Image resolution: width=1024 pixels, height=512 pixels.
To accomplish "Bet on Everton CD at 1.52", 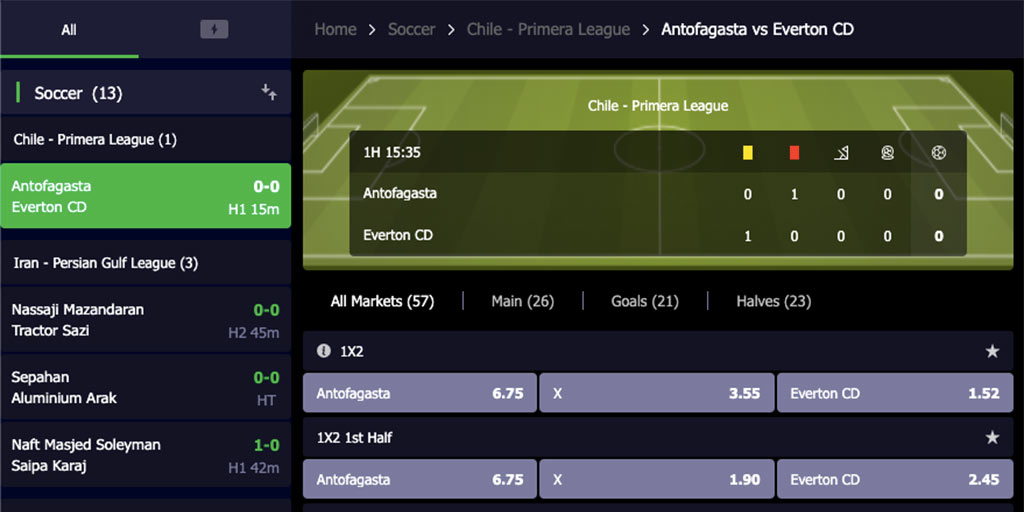I will point(895,393).
